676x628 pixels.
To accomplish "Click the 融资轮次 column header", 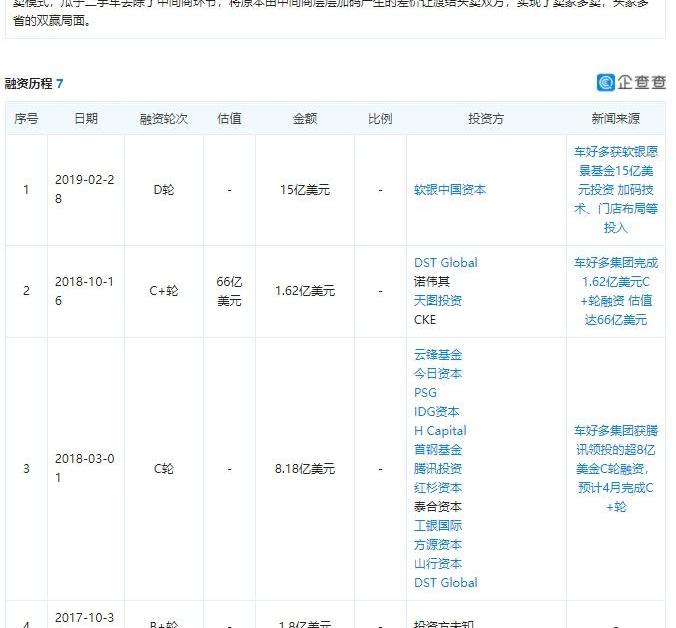I will [164, 119].
